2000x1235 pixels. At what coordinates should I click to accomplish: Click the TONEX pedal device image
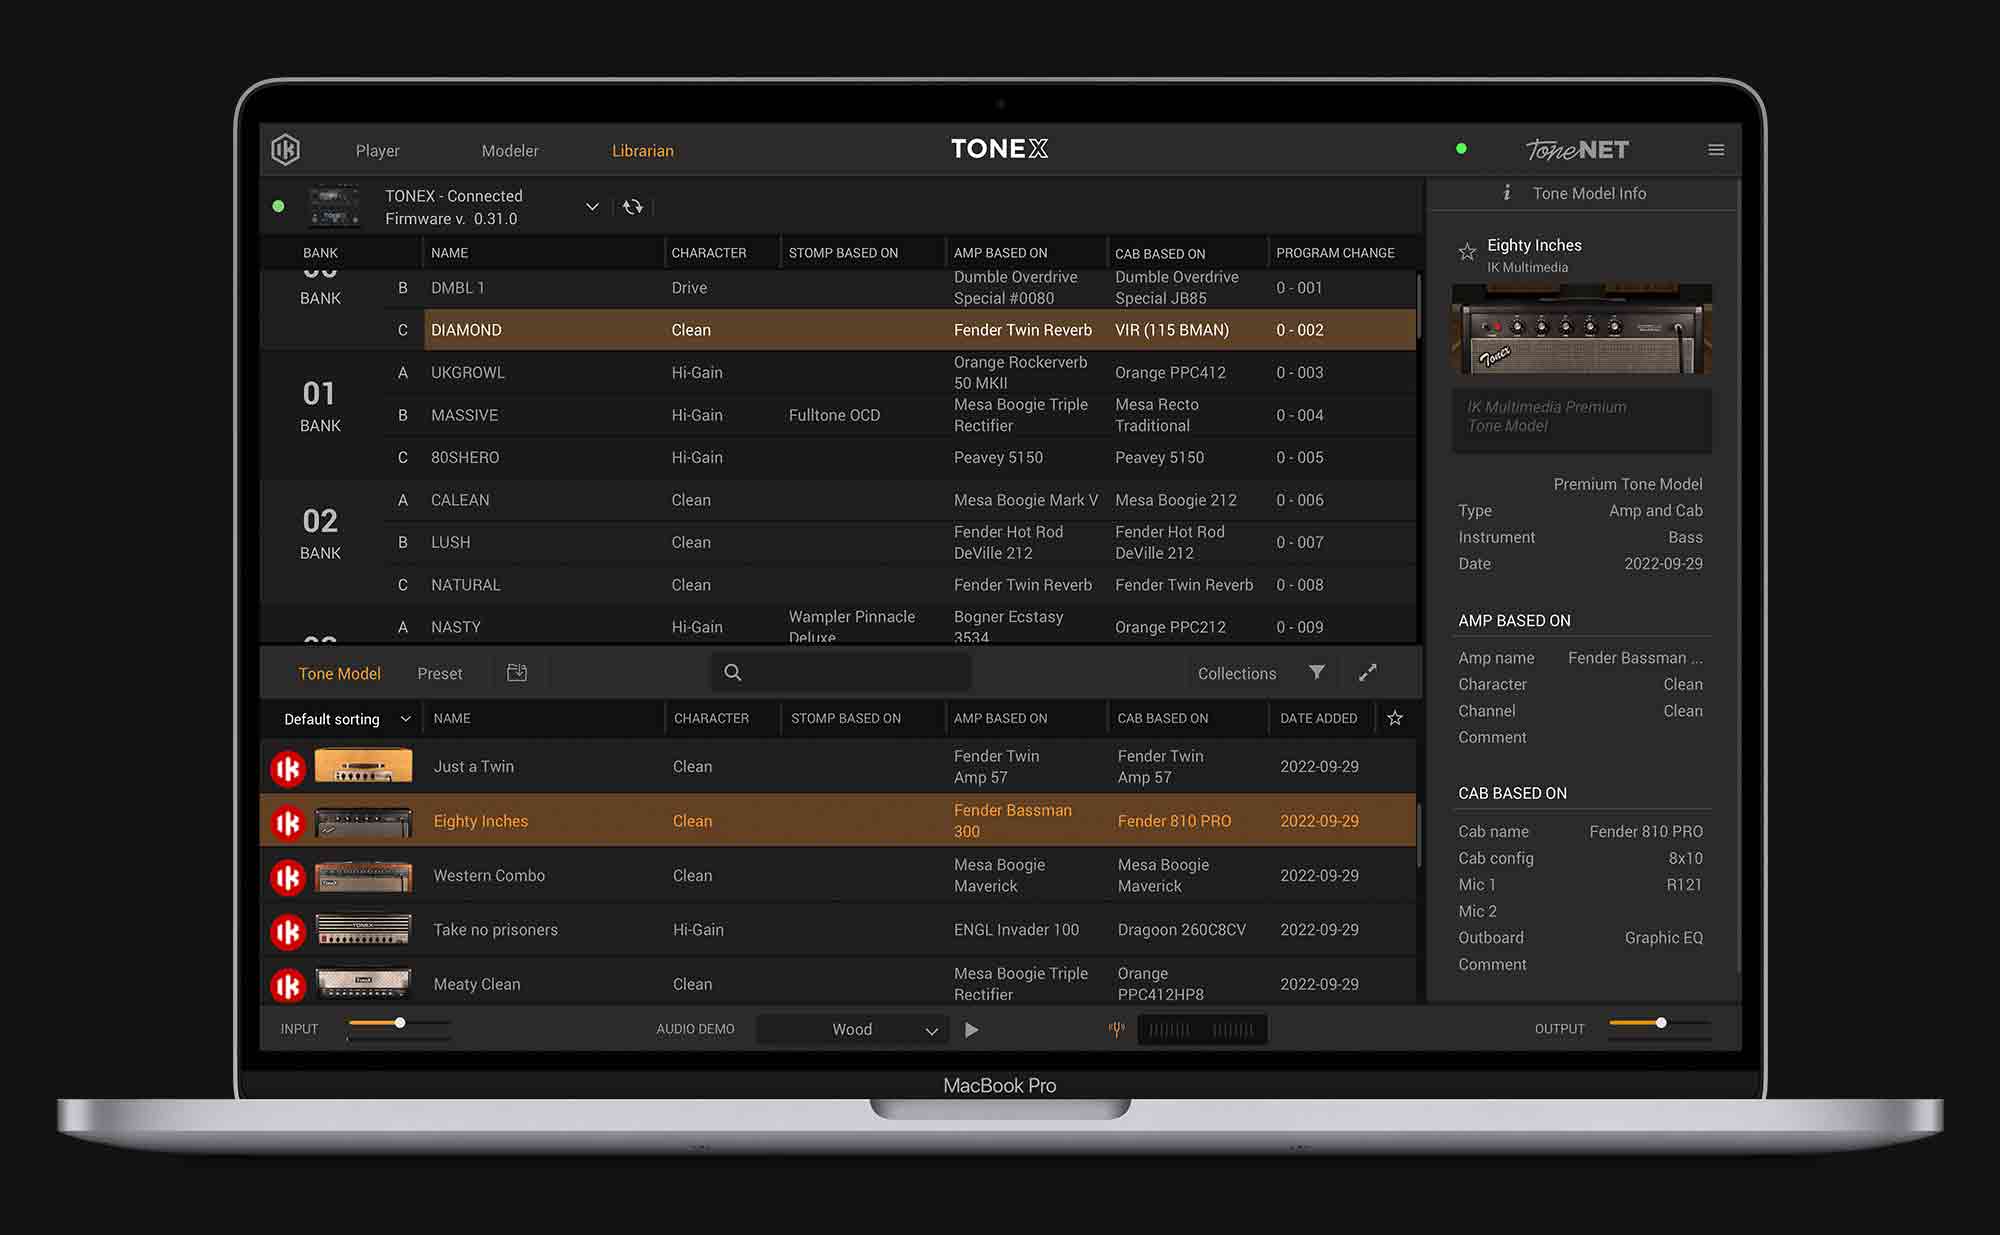334,207
